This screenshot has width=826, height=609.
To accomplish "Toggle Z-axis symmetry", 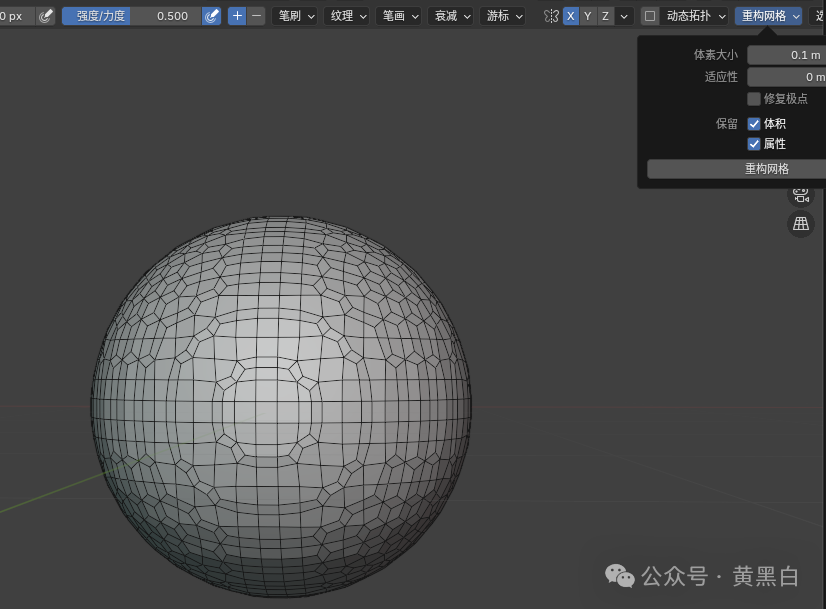I will tap(605, 16).
